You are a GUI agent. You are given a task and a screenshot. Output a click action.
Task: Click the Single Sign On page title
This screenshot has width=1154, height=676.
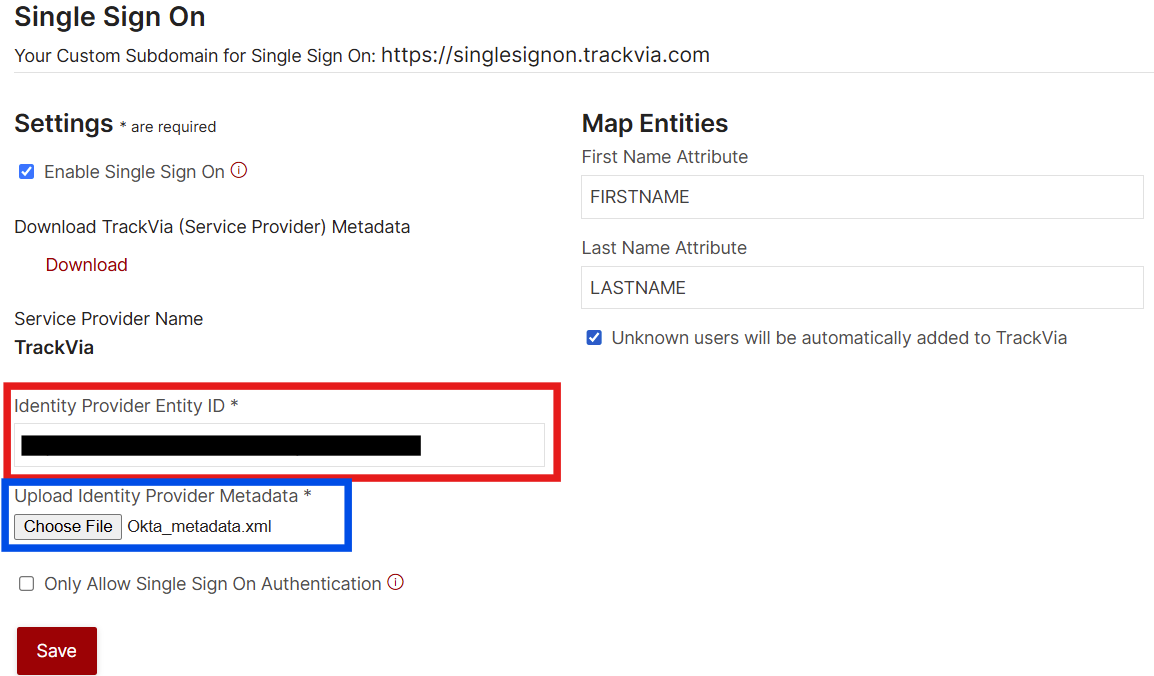click(110, 17)
